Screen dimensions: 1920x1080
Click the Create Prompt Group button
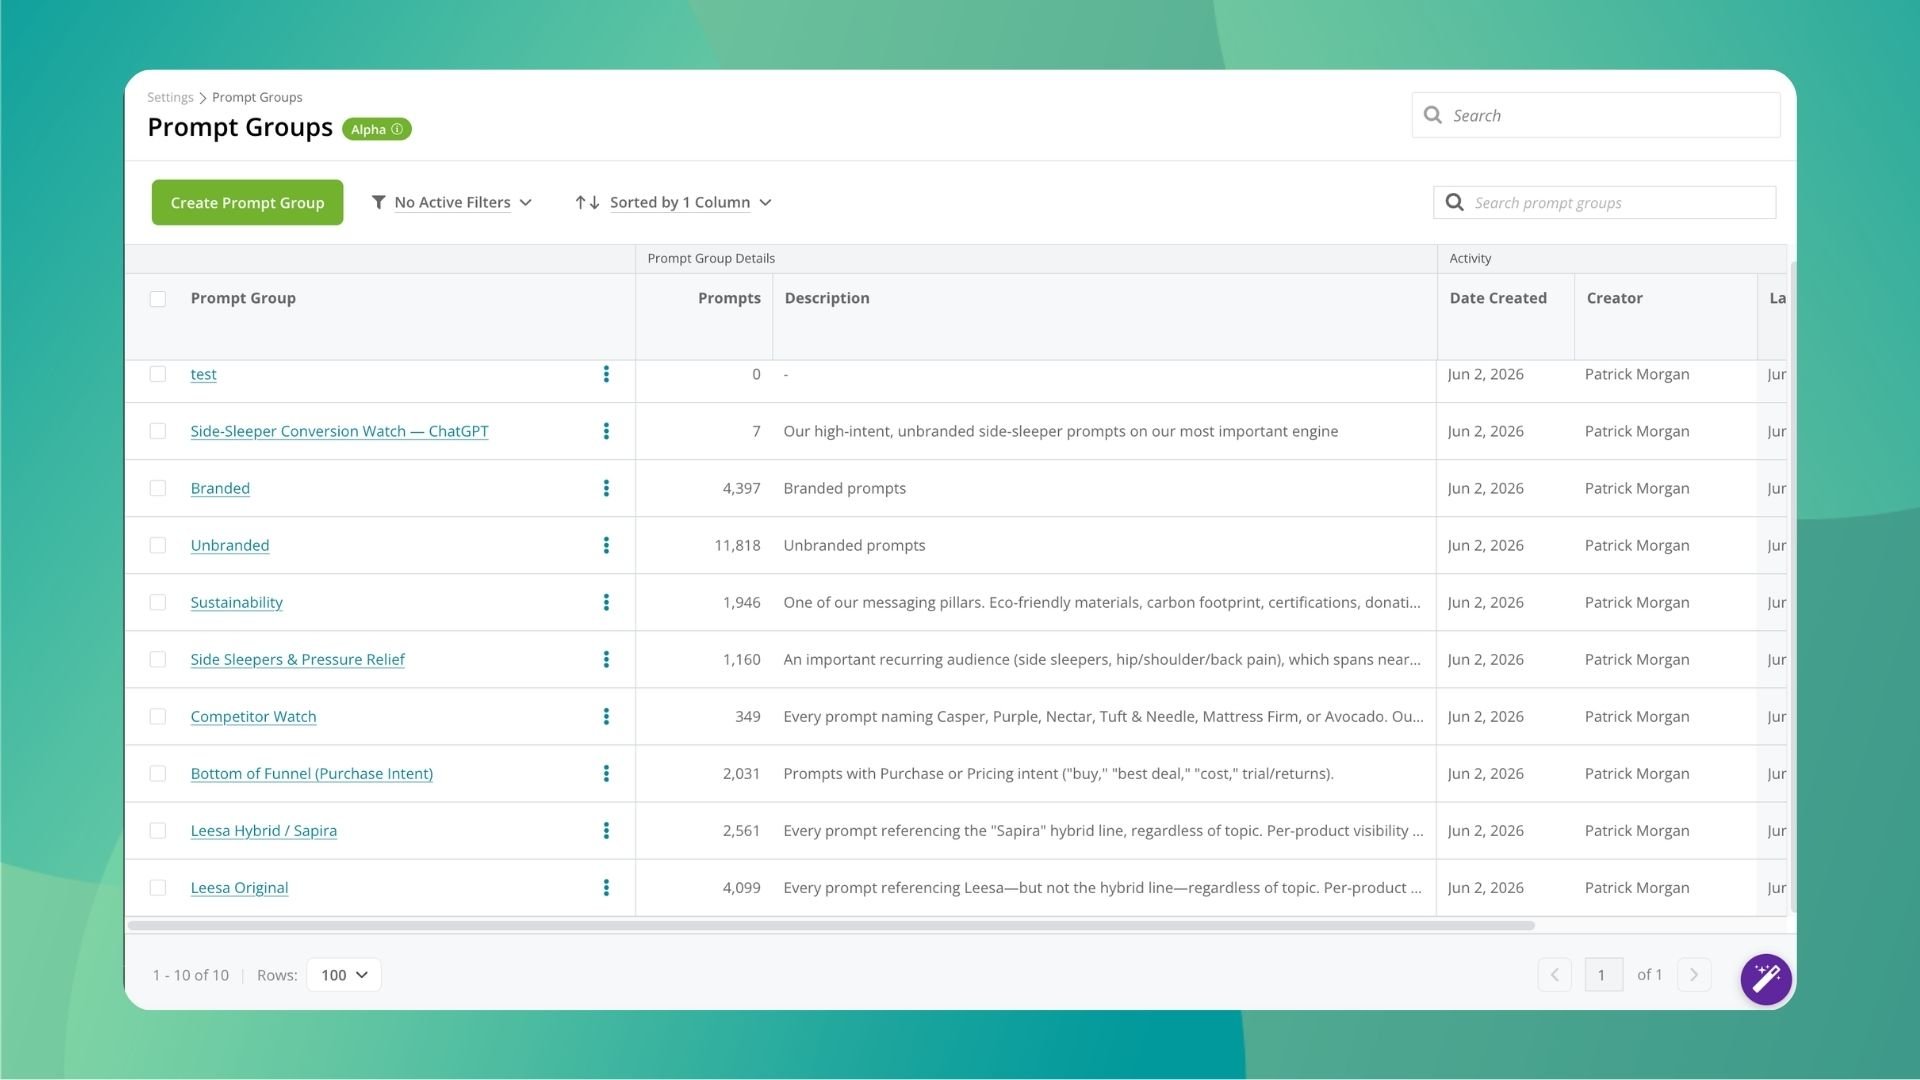(x=247, y=202)
